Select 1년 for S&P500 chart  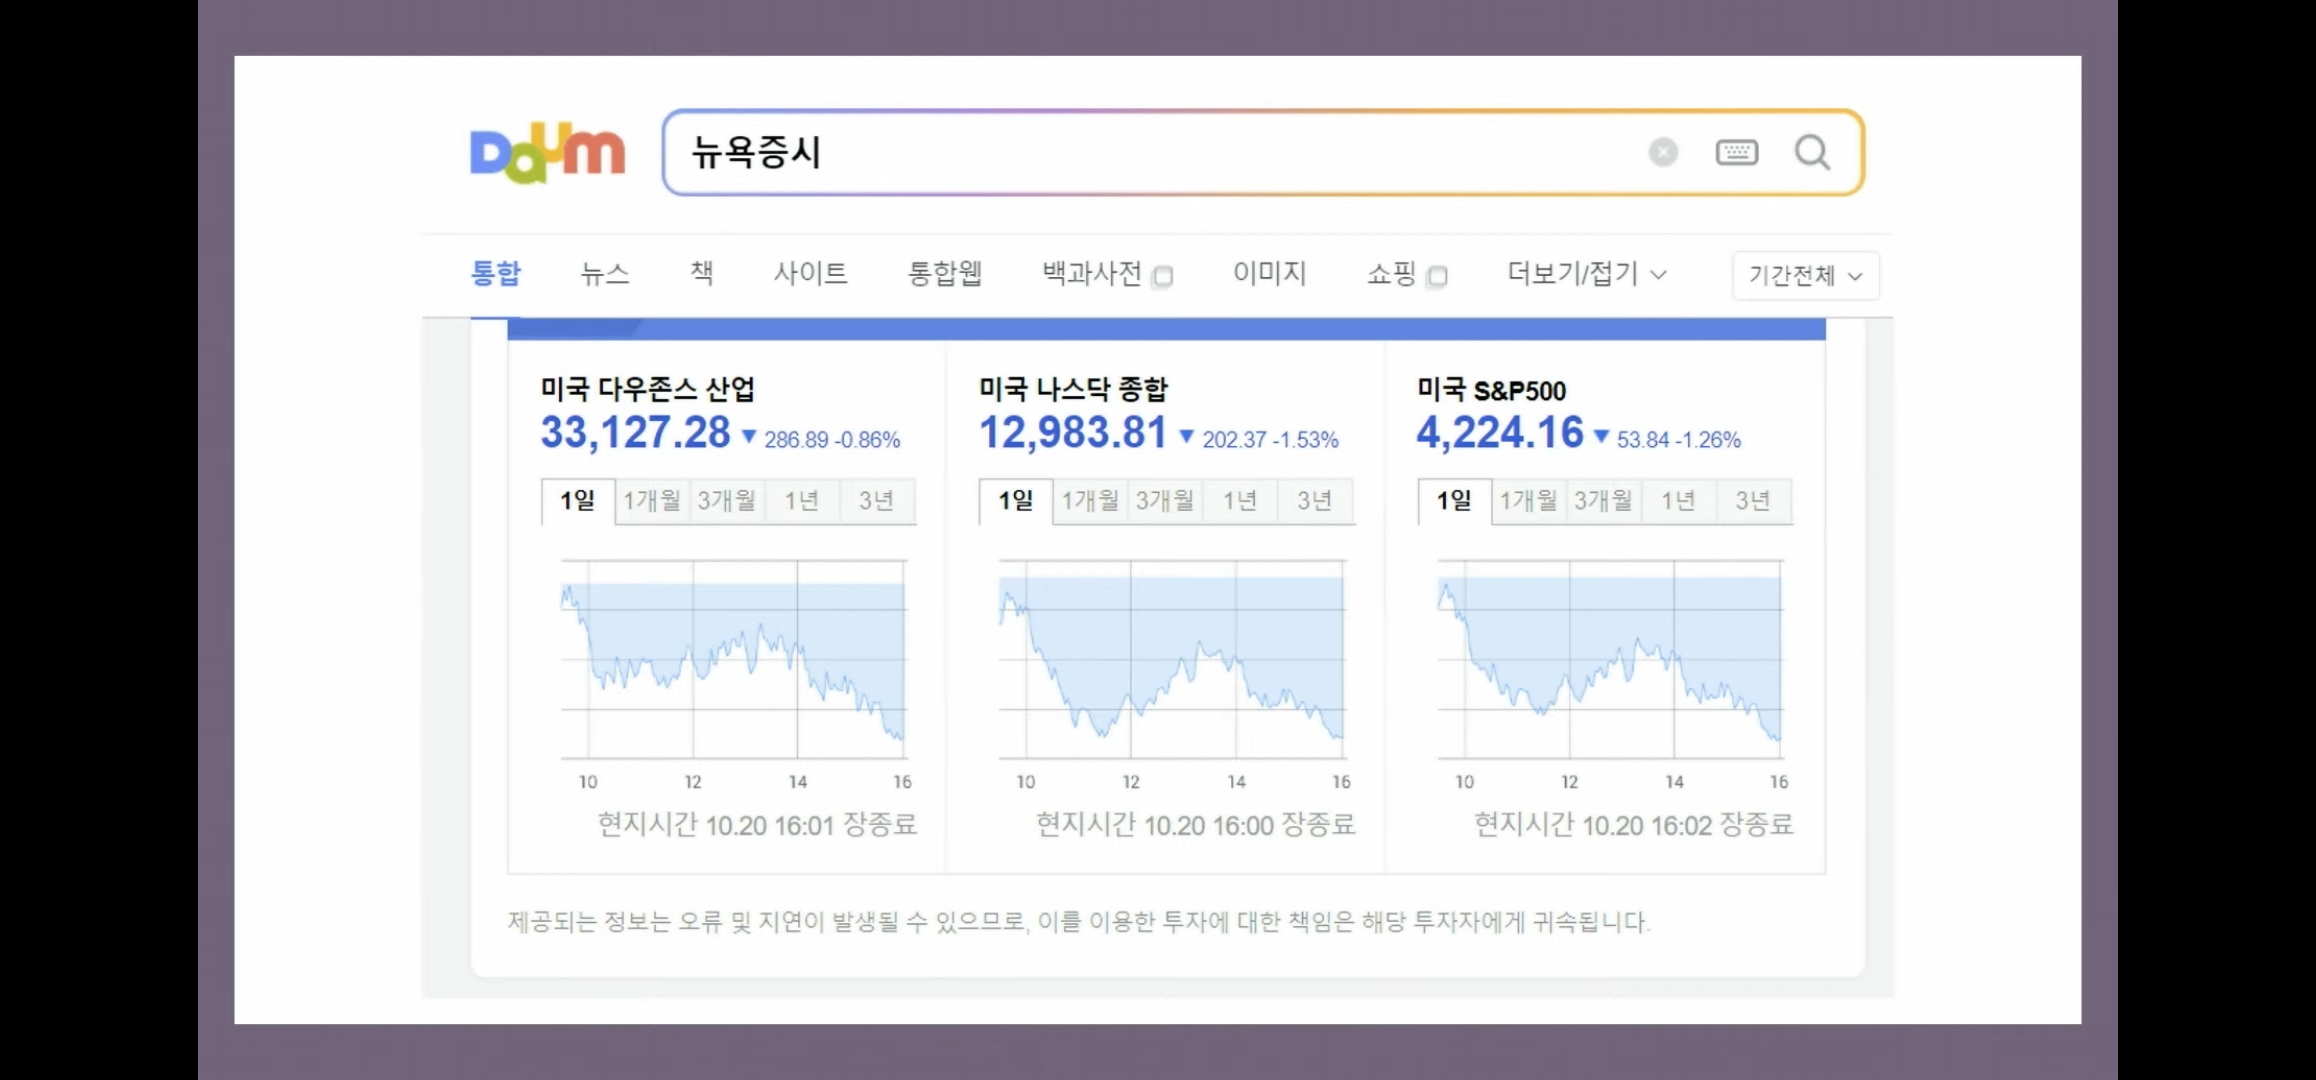pyautogui.click(x=1678, y=501)
